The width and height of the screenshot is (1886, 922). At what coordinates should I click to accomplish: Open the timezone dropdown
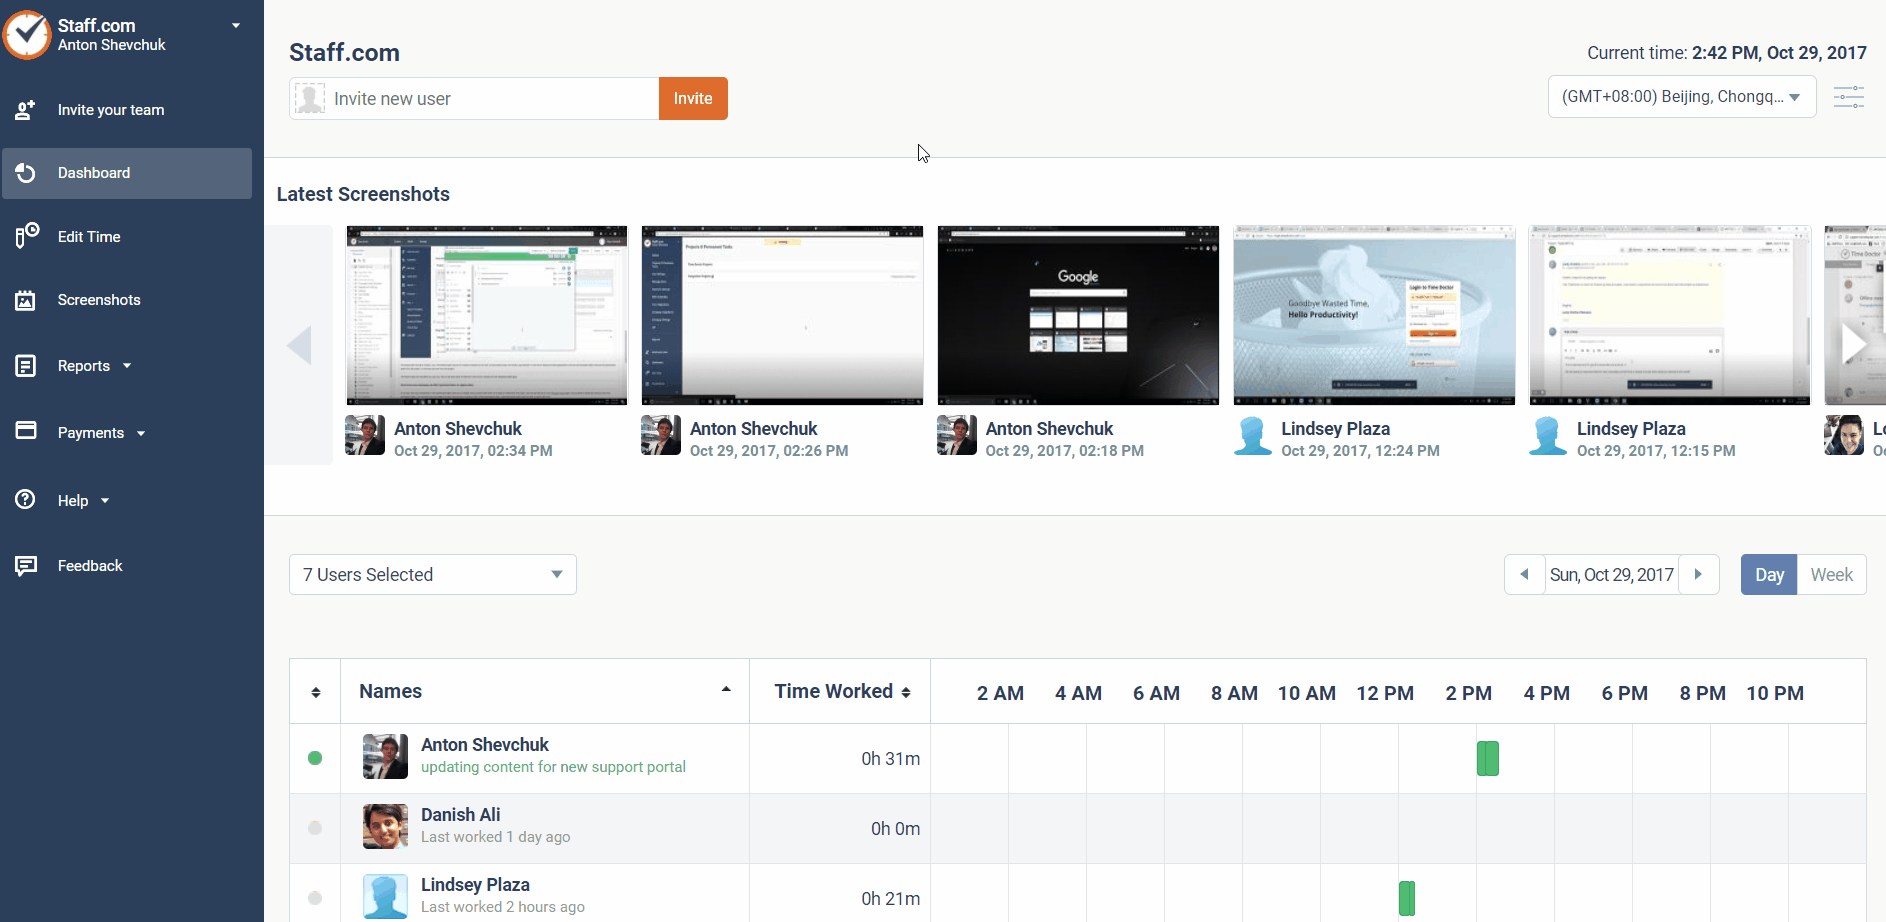(1681, 97)
